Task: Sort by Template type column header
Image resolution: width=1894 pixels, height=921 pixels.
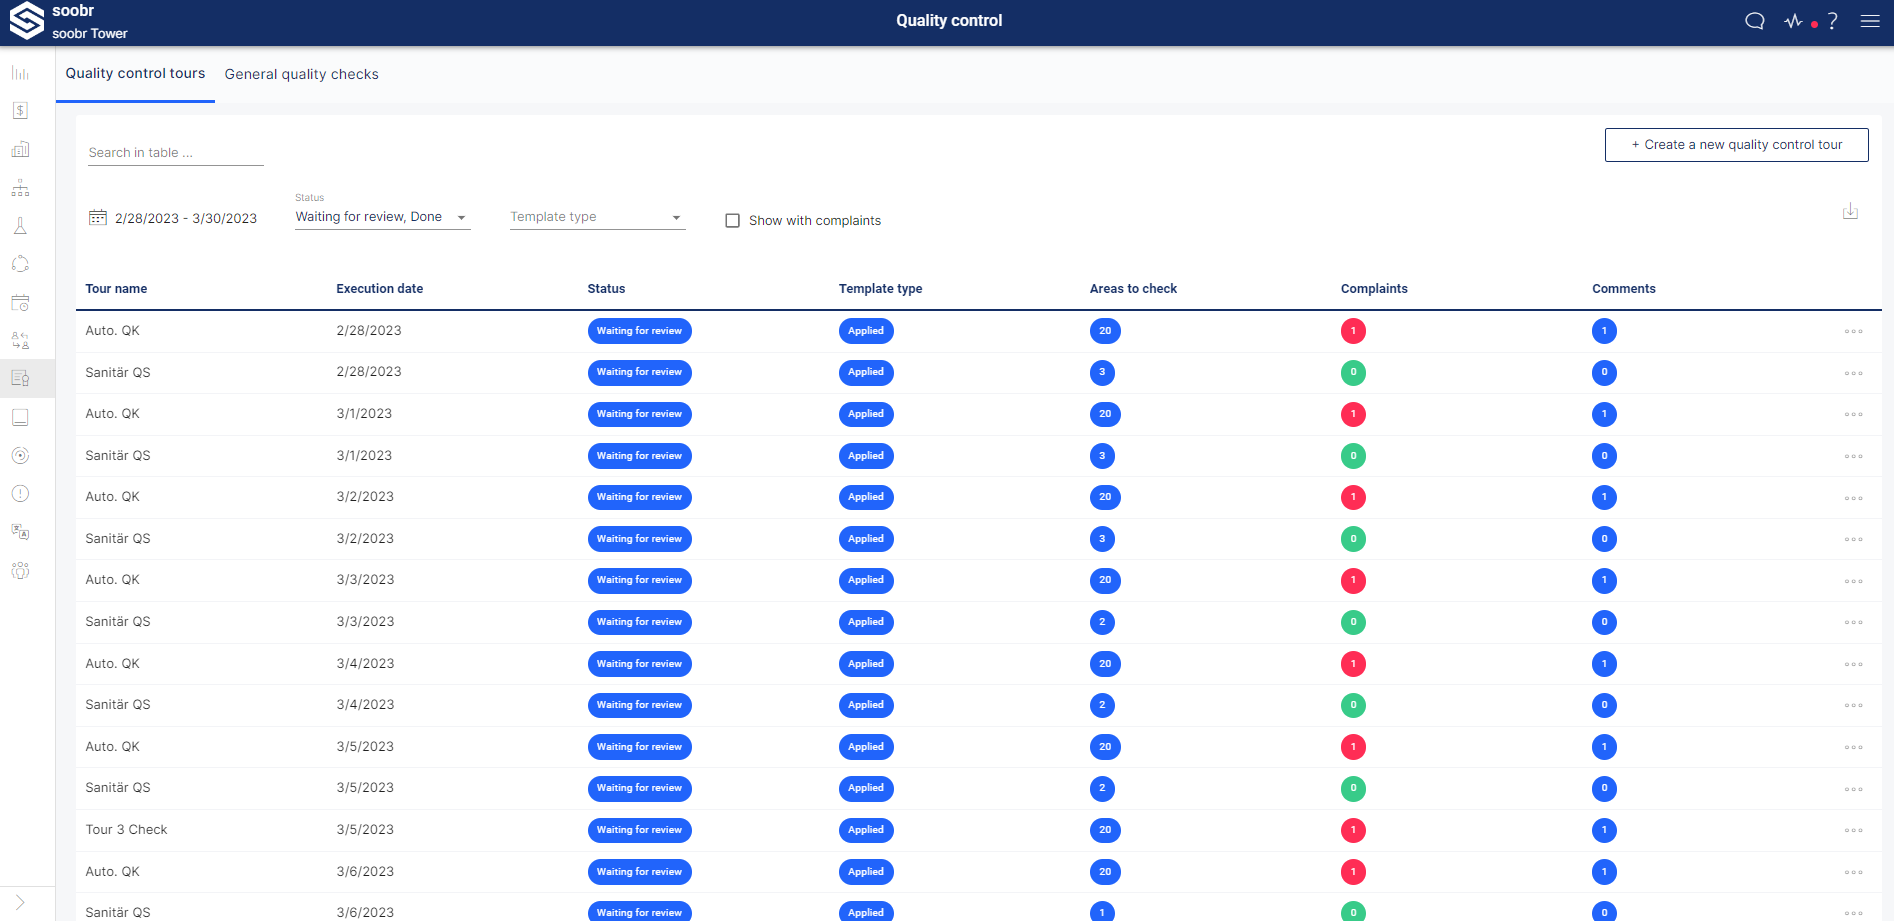Action: 880,289
